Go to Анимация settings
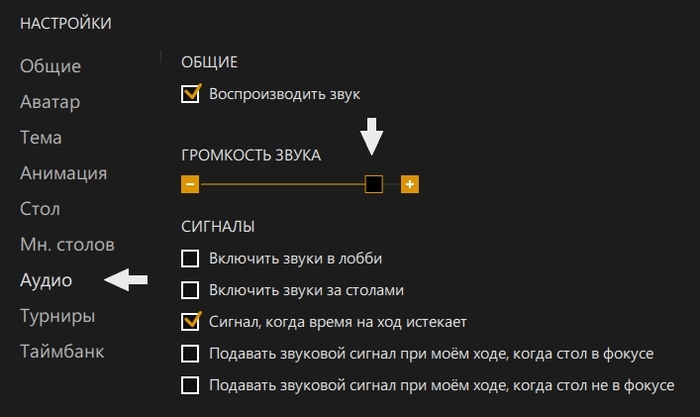This screenshot has height=417, width=700. (x=63, y=173)
